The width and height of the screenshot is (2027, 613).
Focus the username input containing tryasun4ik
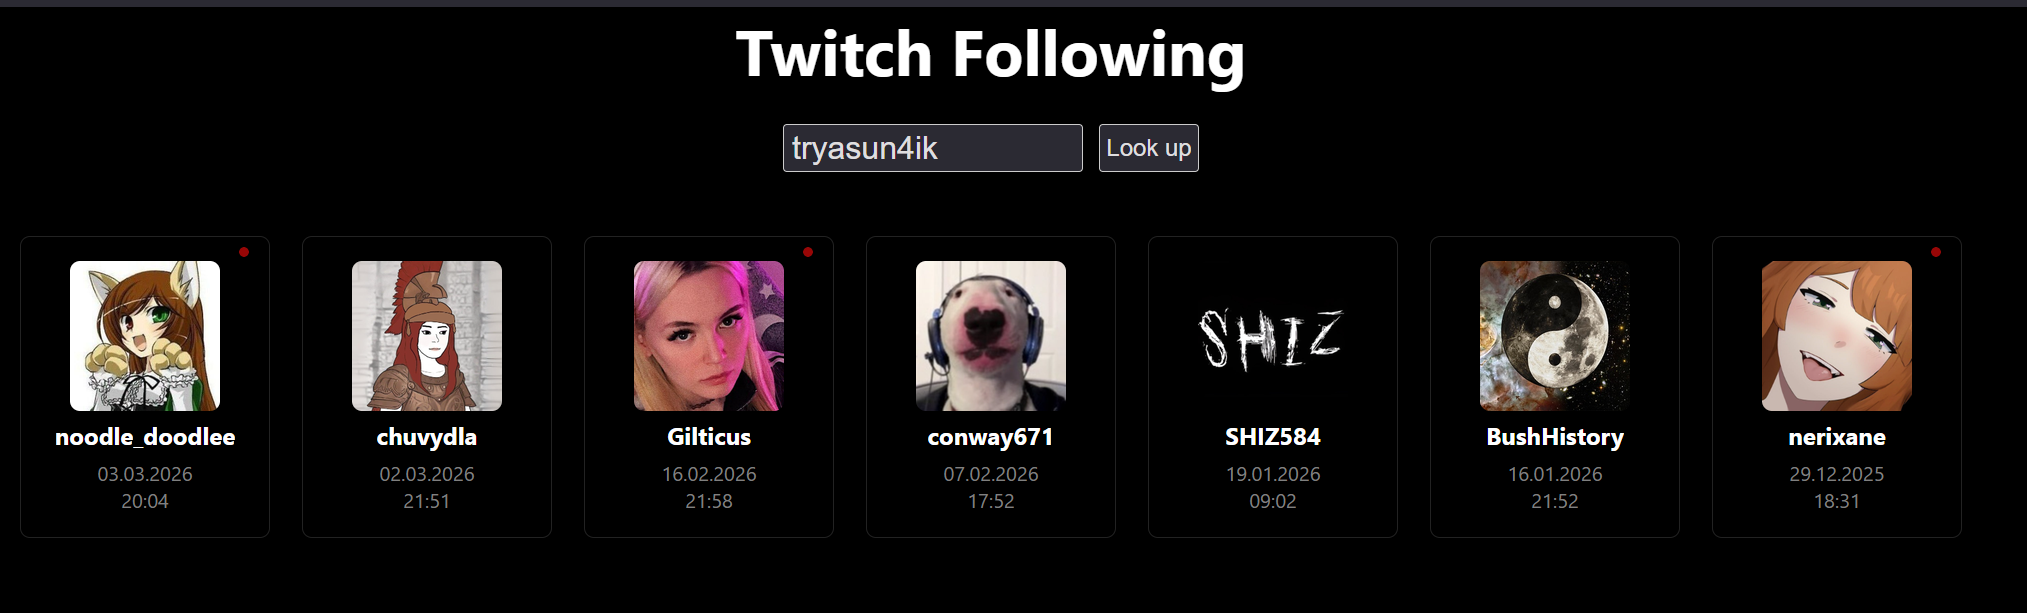(x=932, y=148)
